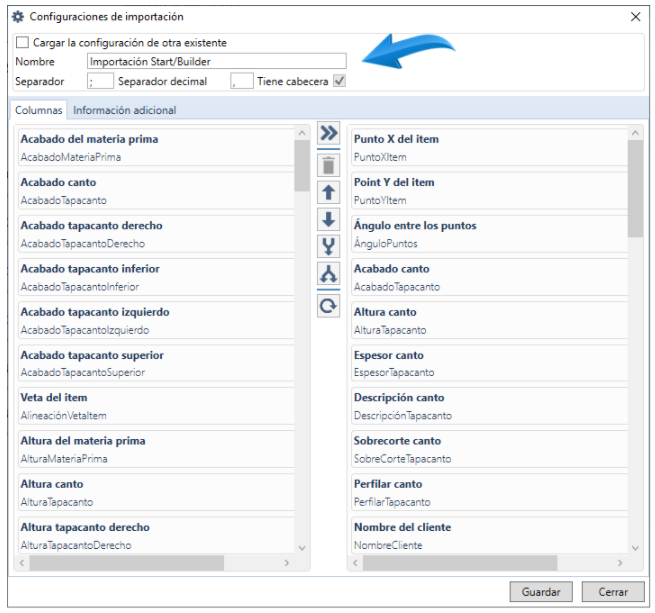655x613 pixels.
Task: Open the Información adicional tab
Action: (124, 110)
